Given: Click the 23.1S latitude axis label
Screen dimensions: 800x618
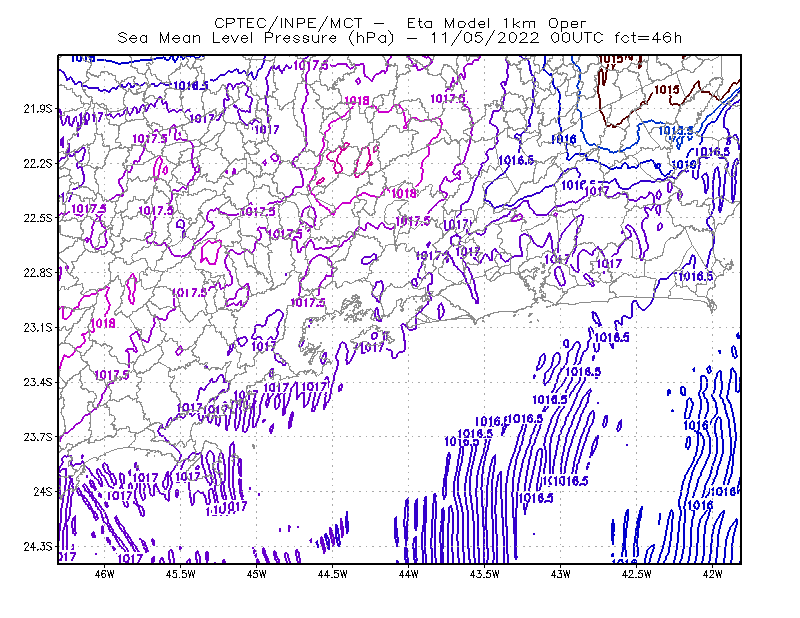Looking at the screenshot, I should 38,328.
